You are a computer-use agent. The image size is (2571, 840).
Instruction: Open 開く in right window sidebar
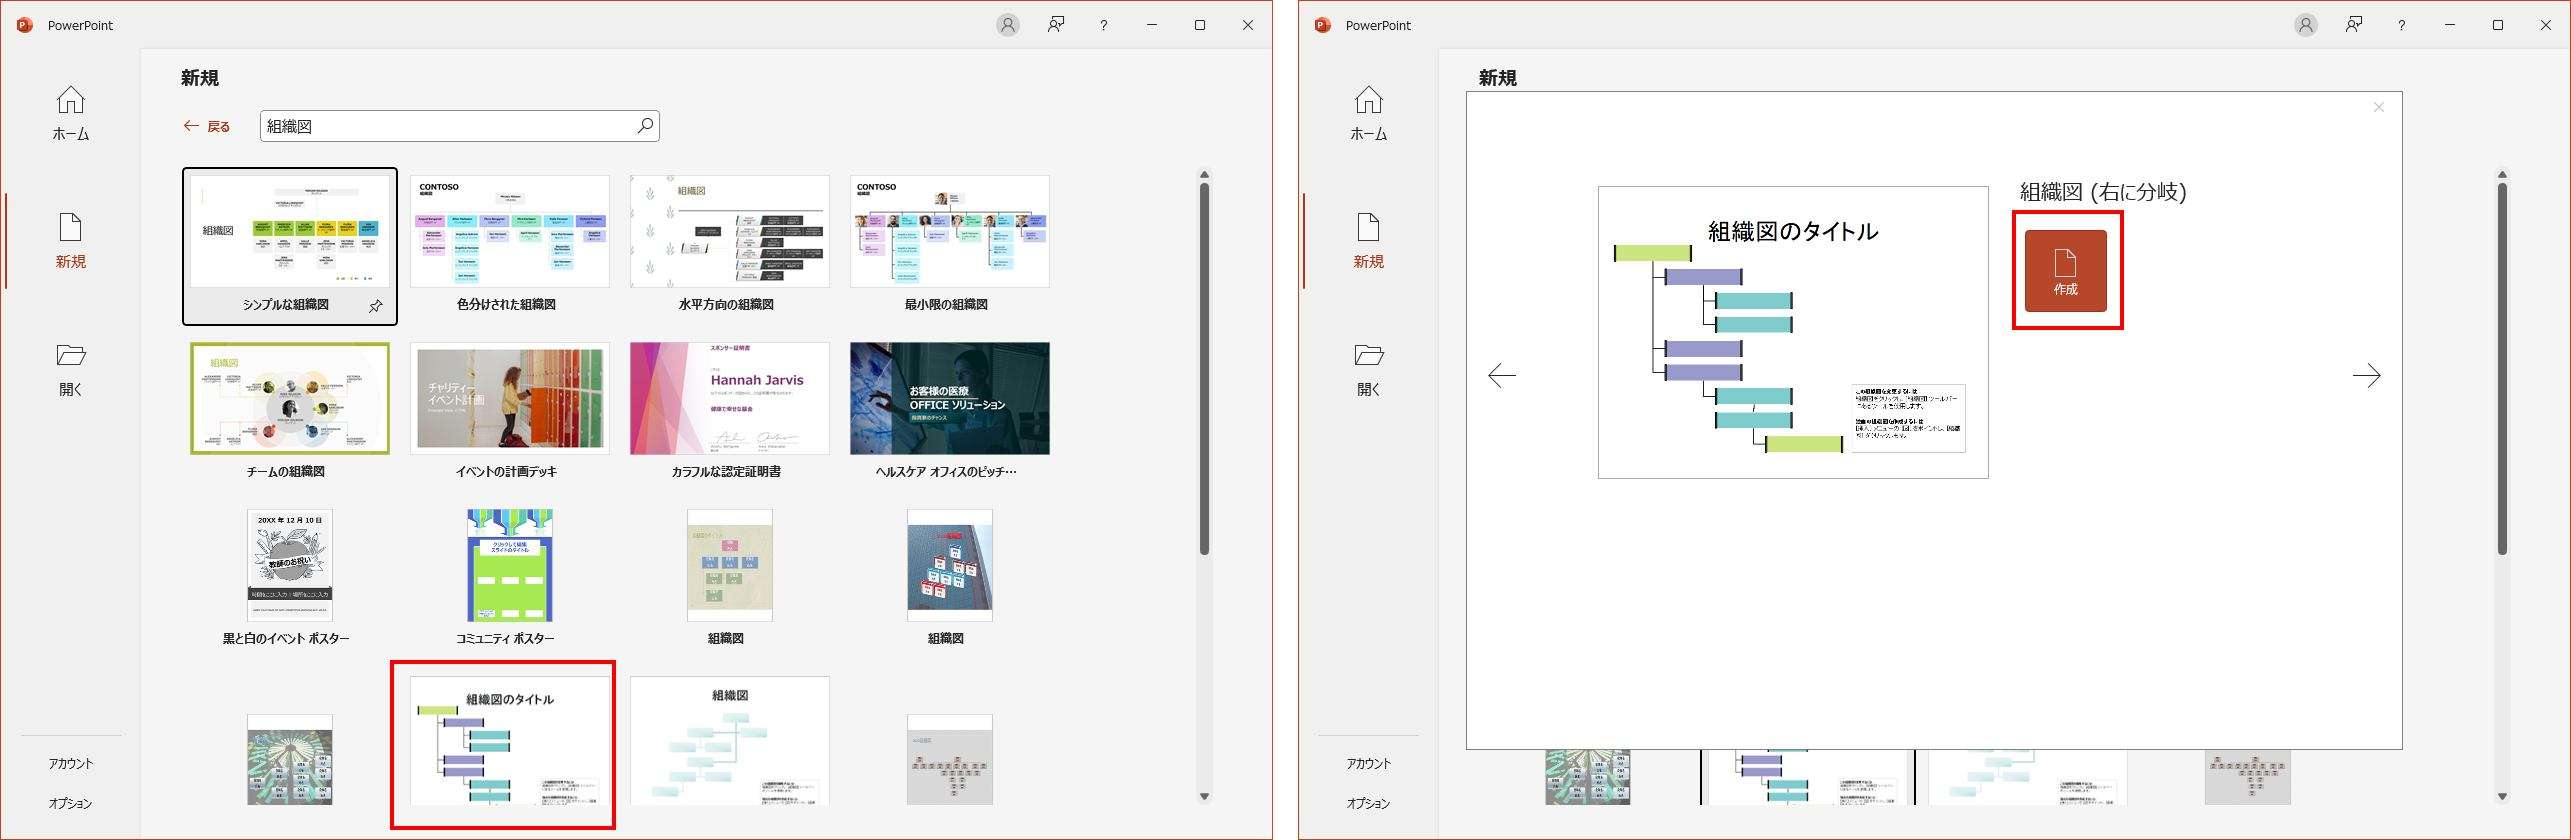[x=1368, y=369]
